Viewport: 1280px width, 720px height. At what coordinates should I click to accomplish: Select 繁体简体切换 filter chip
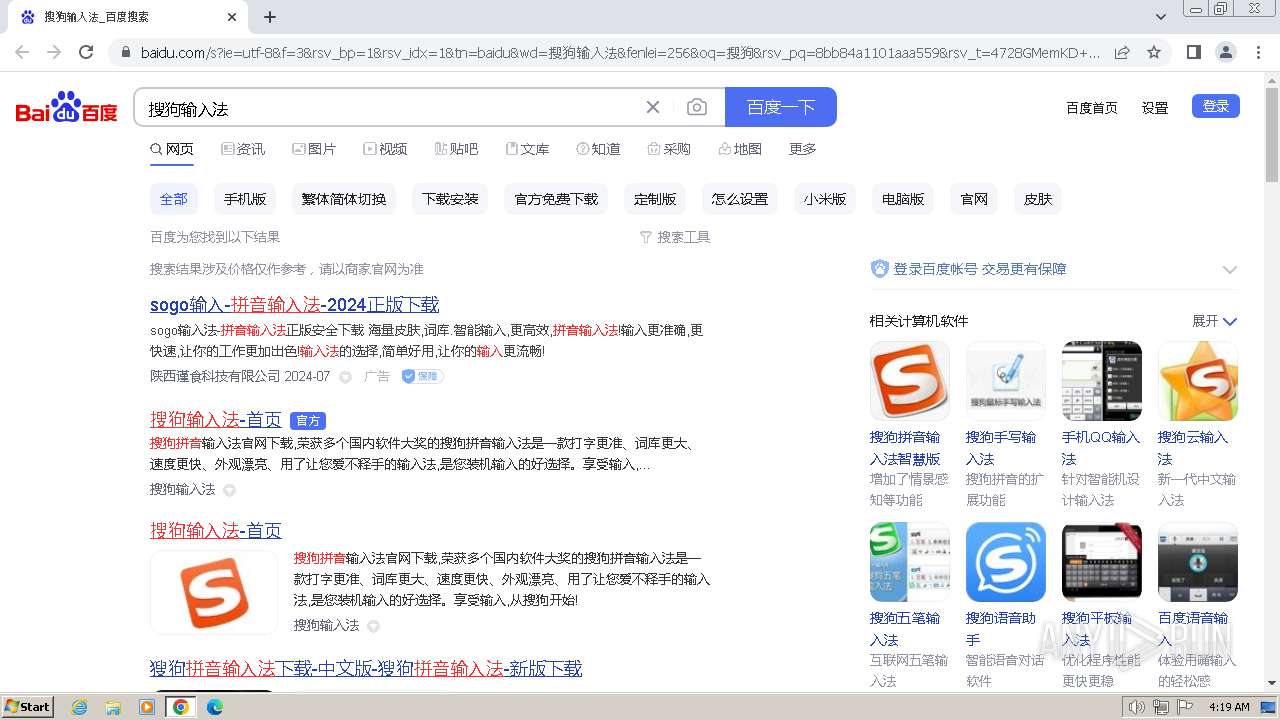344,199
